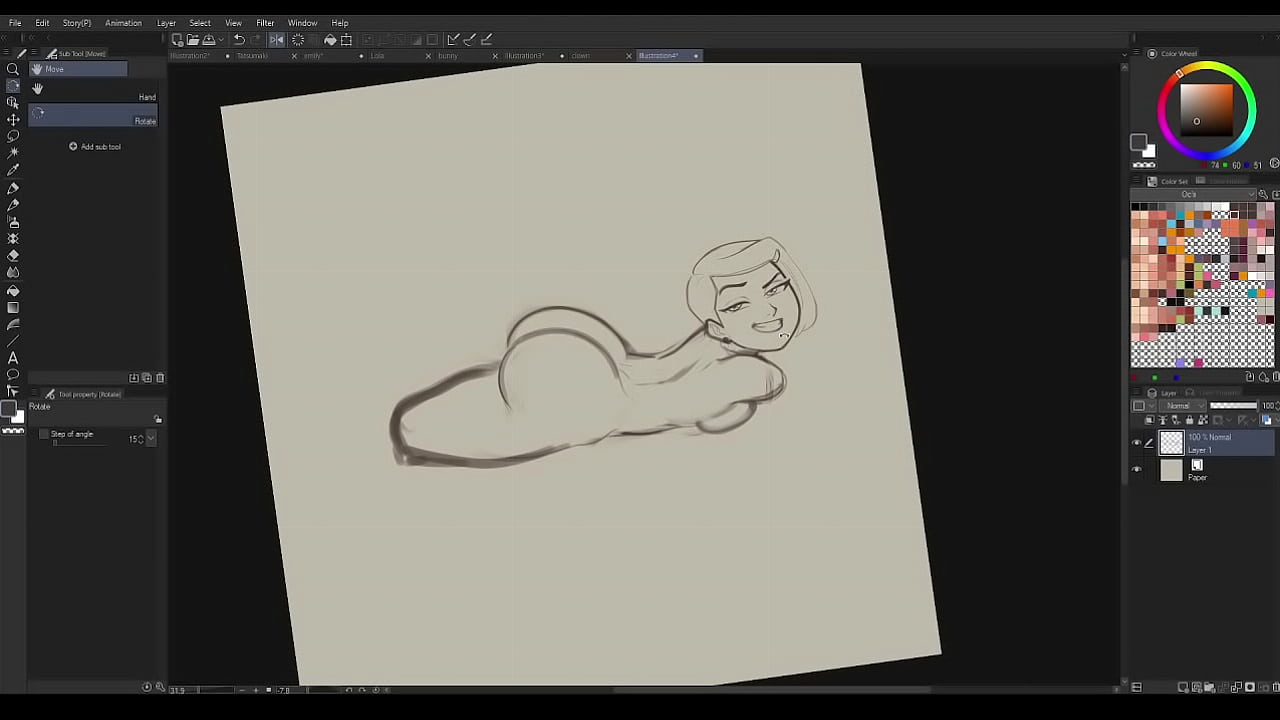
Task: Select the Zoom magnifier tool
Action: 13,69
